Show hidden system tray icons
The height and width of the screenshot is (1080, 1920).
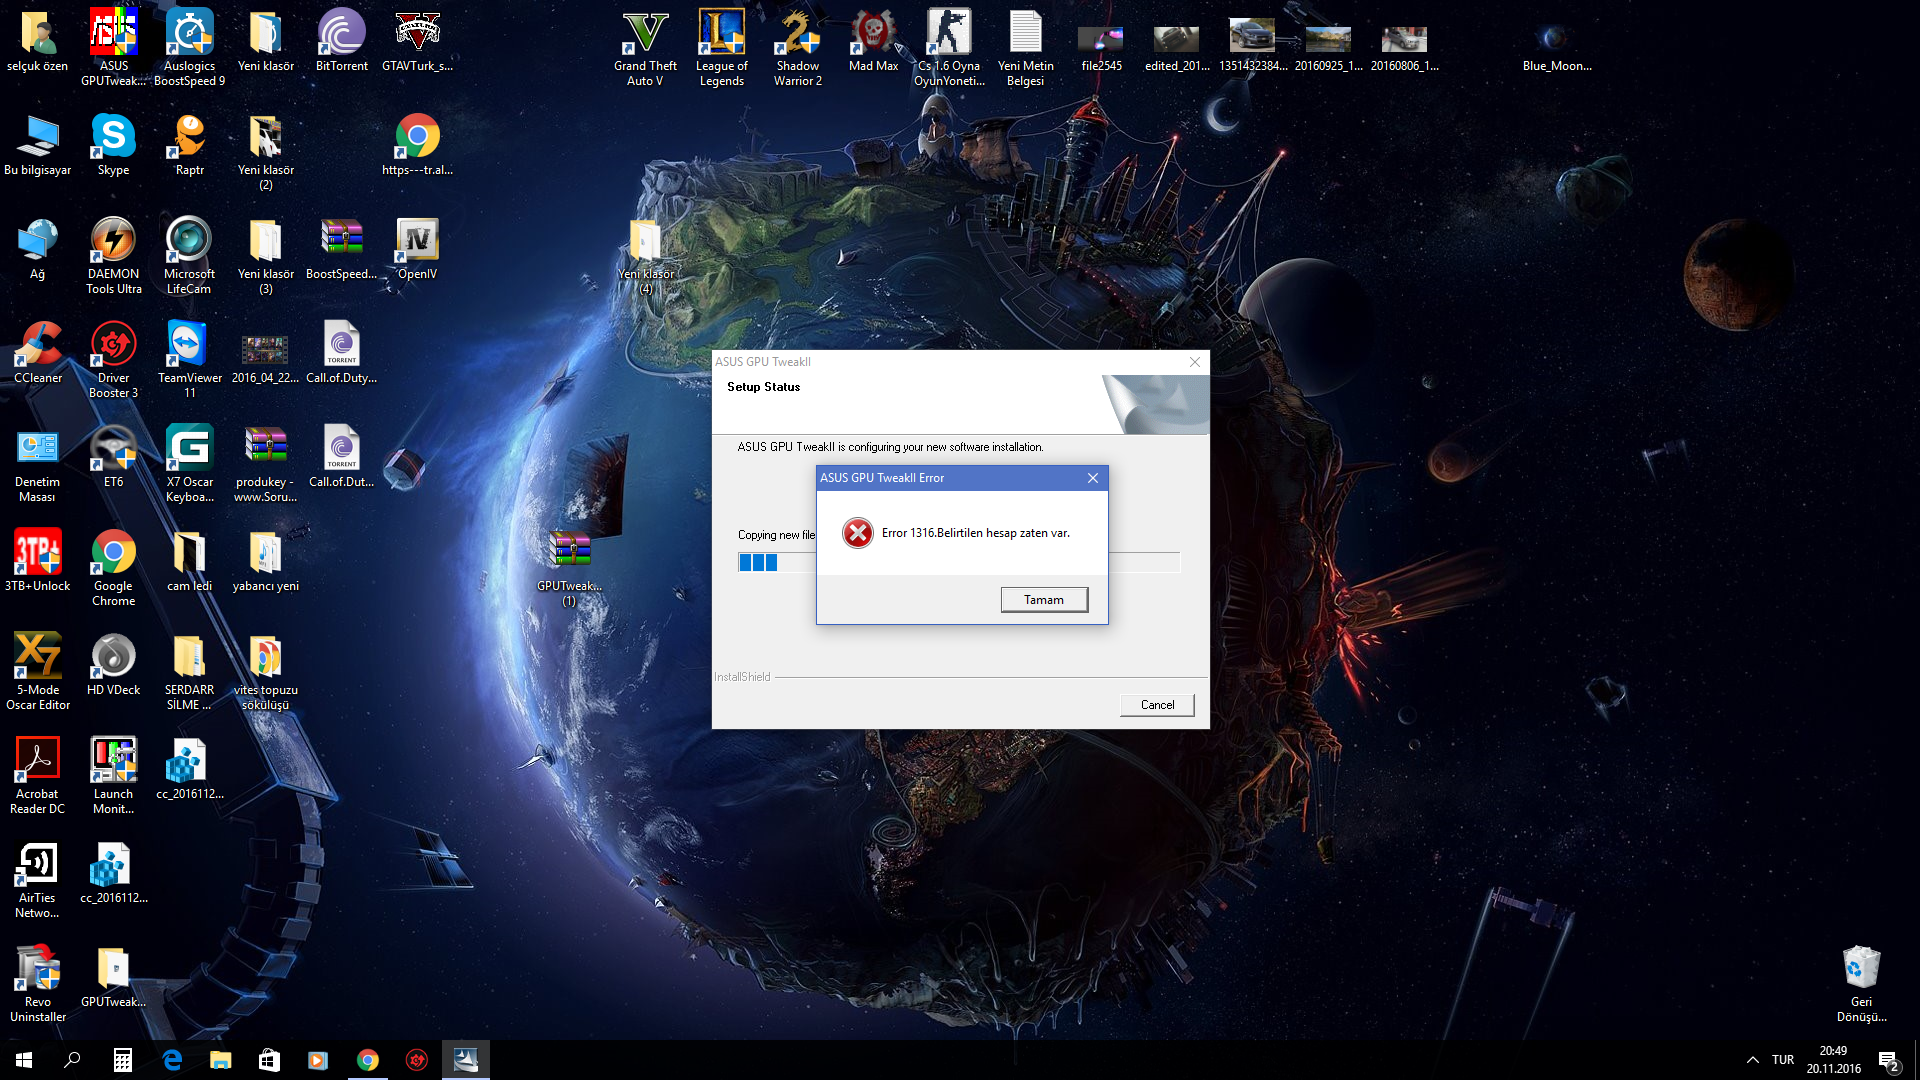pos(1752,1060)
